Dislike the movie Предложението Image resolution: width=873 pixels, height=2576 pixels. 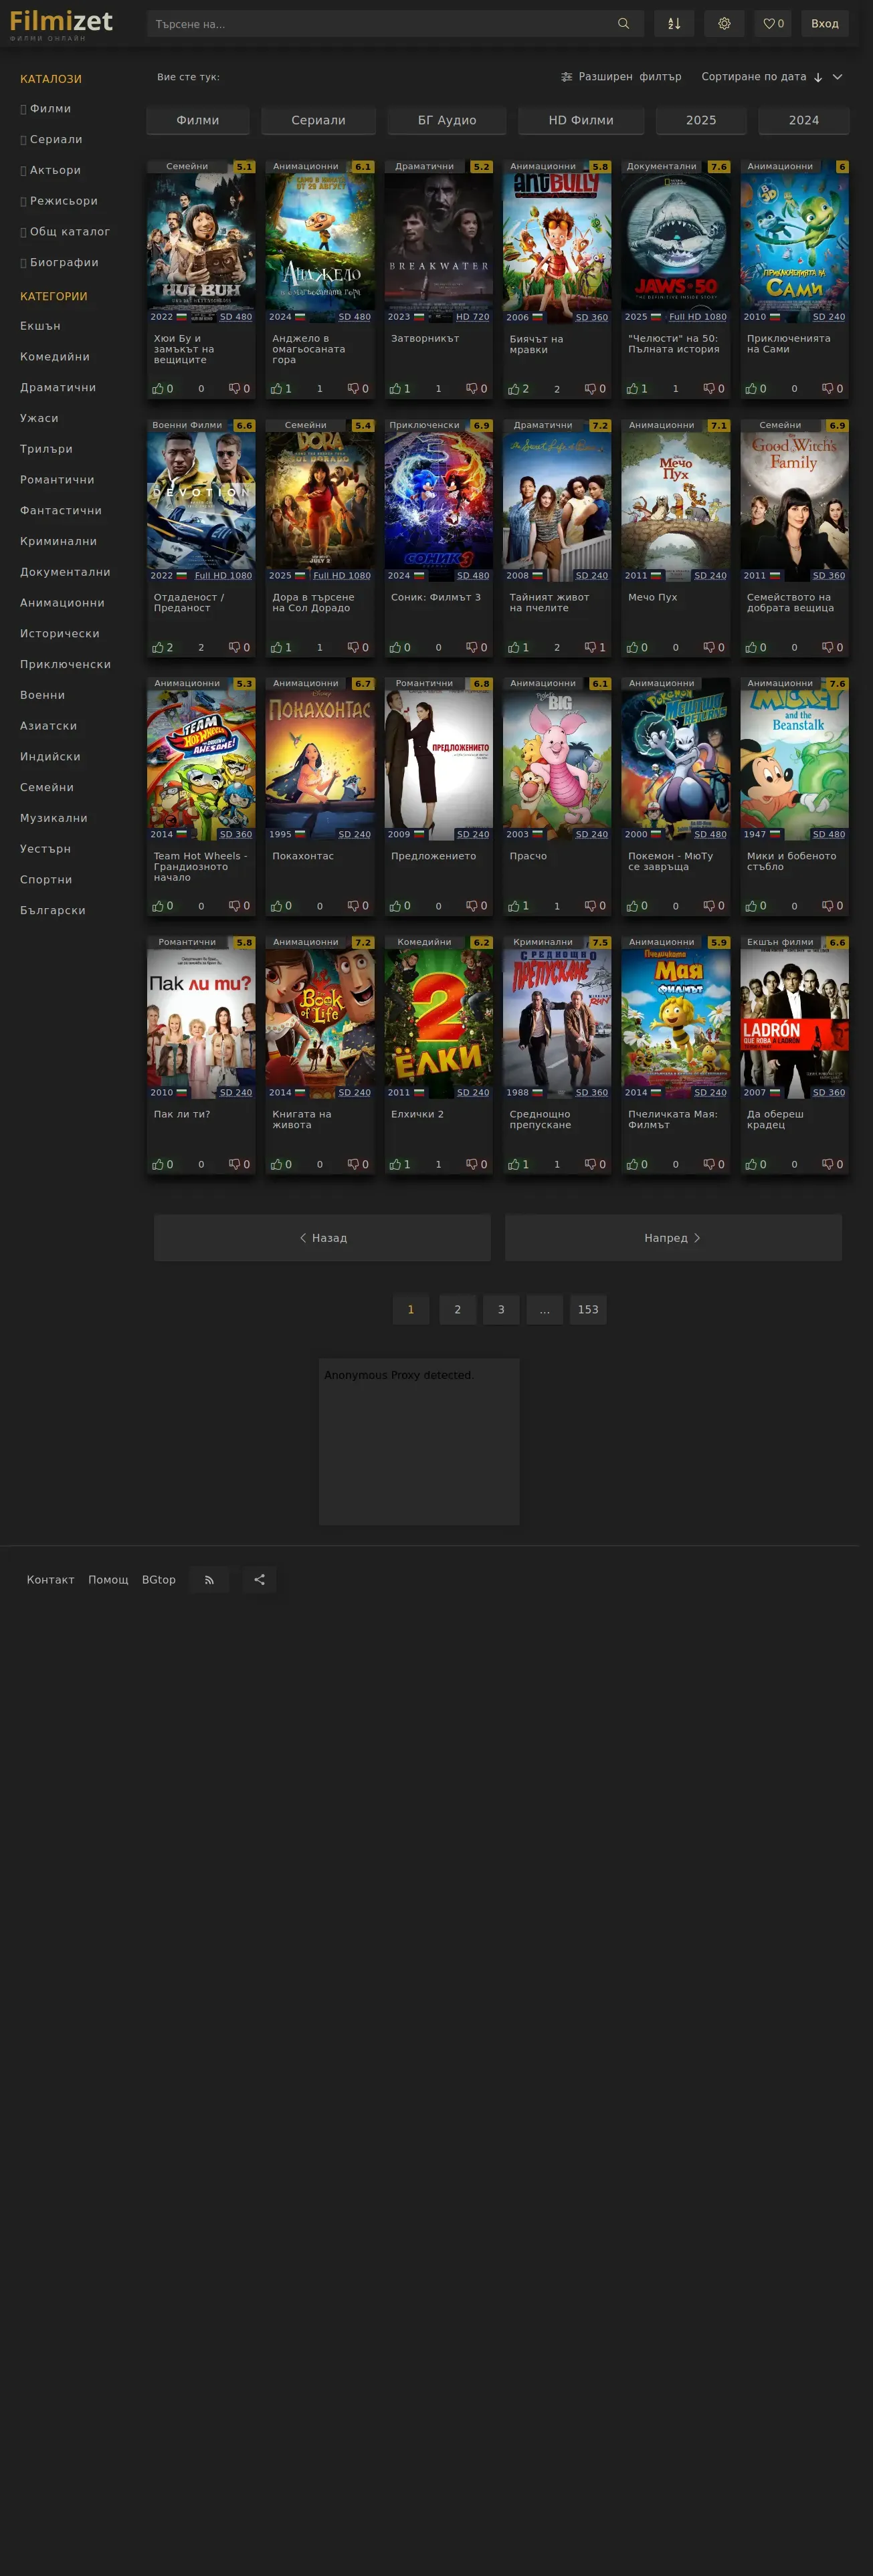(473, 906)
